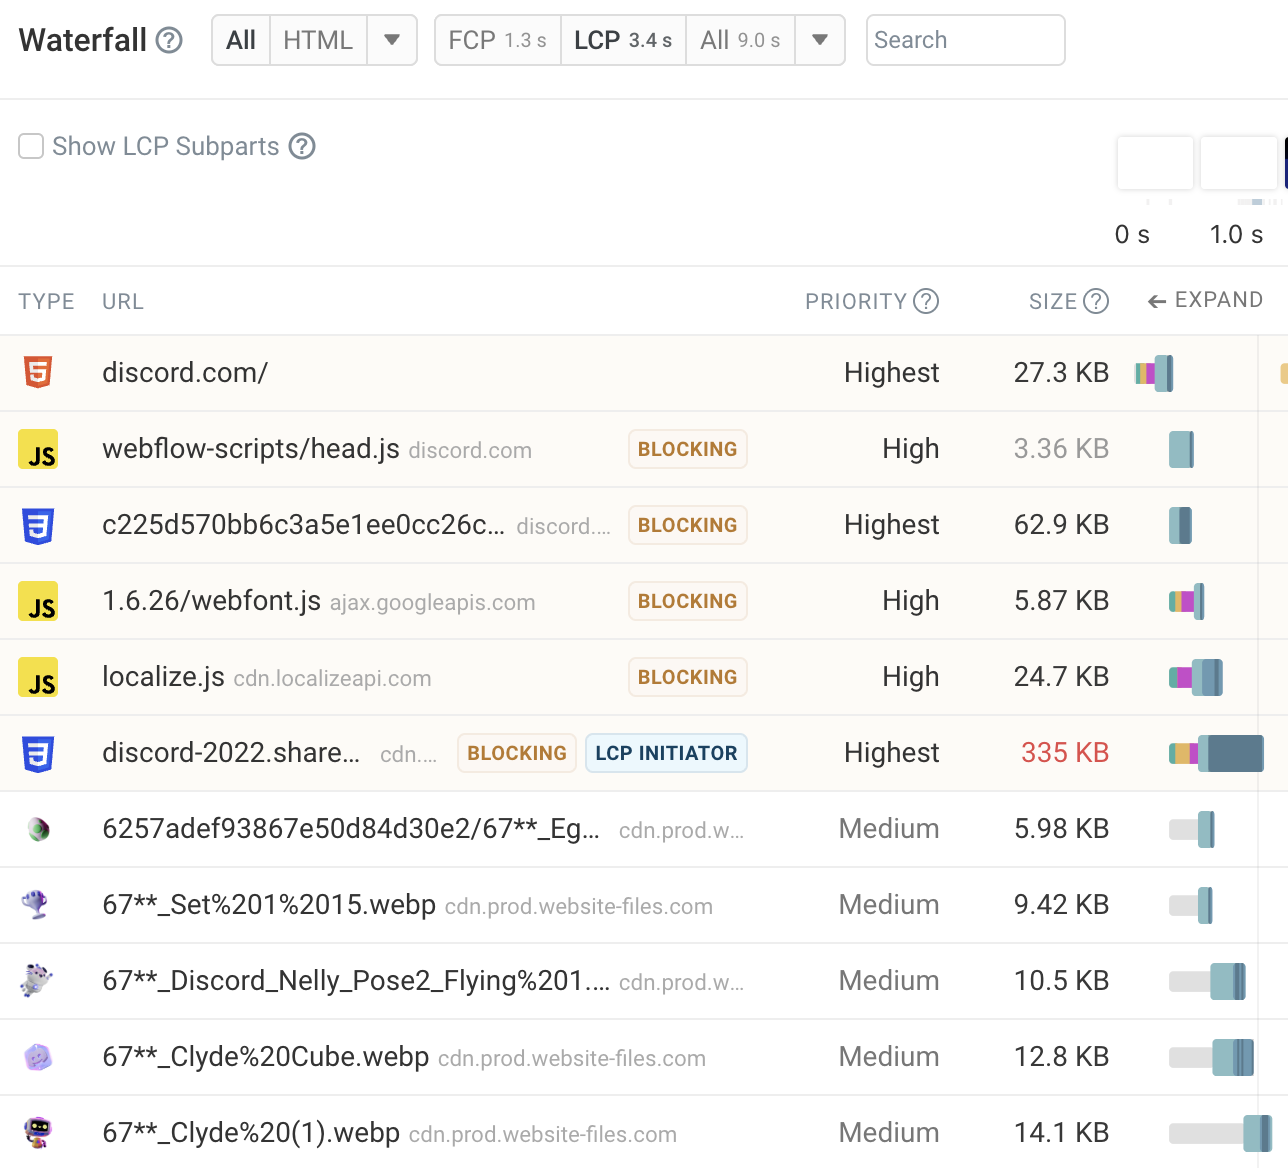Click the second filmstrip frame thumbnail
This screenshot has width=1288, height=1168.
pyautogui.click(x=1239, y=163)
